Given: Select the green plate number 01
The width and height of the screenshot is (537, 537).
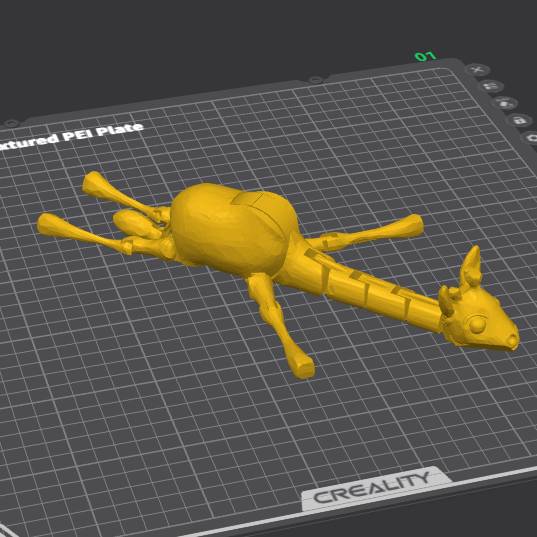Looking at the screenshot, I should 425,56.
